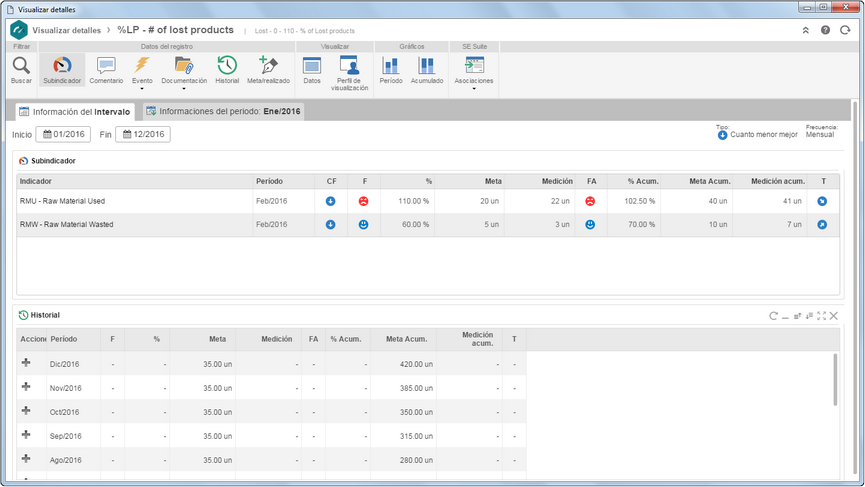Refresh the Historial panel
Image resolution: width=865 pixels, height=487 pixels.
coord(773,316)
